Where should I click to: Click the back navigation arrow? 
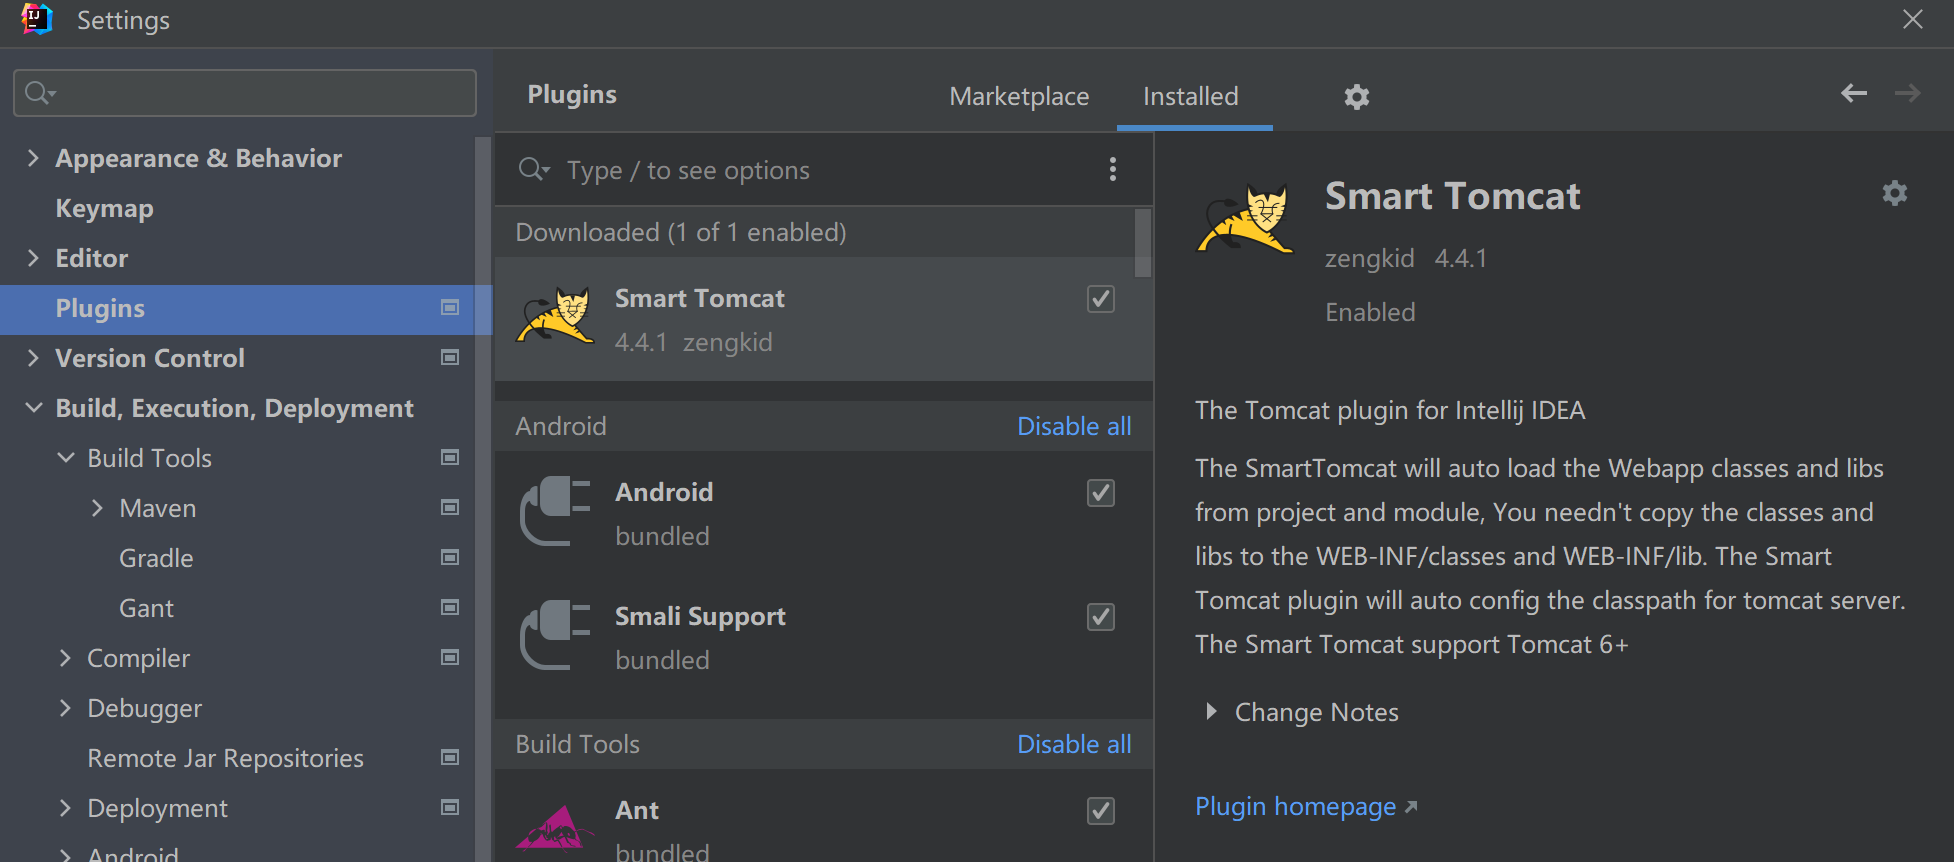tap(1854, 93)
